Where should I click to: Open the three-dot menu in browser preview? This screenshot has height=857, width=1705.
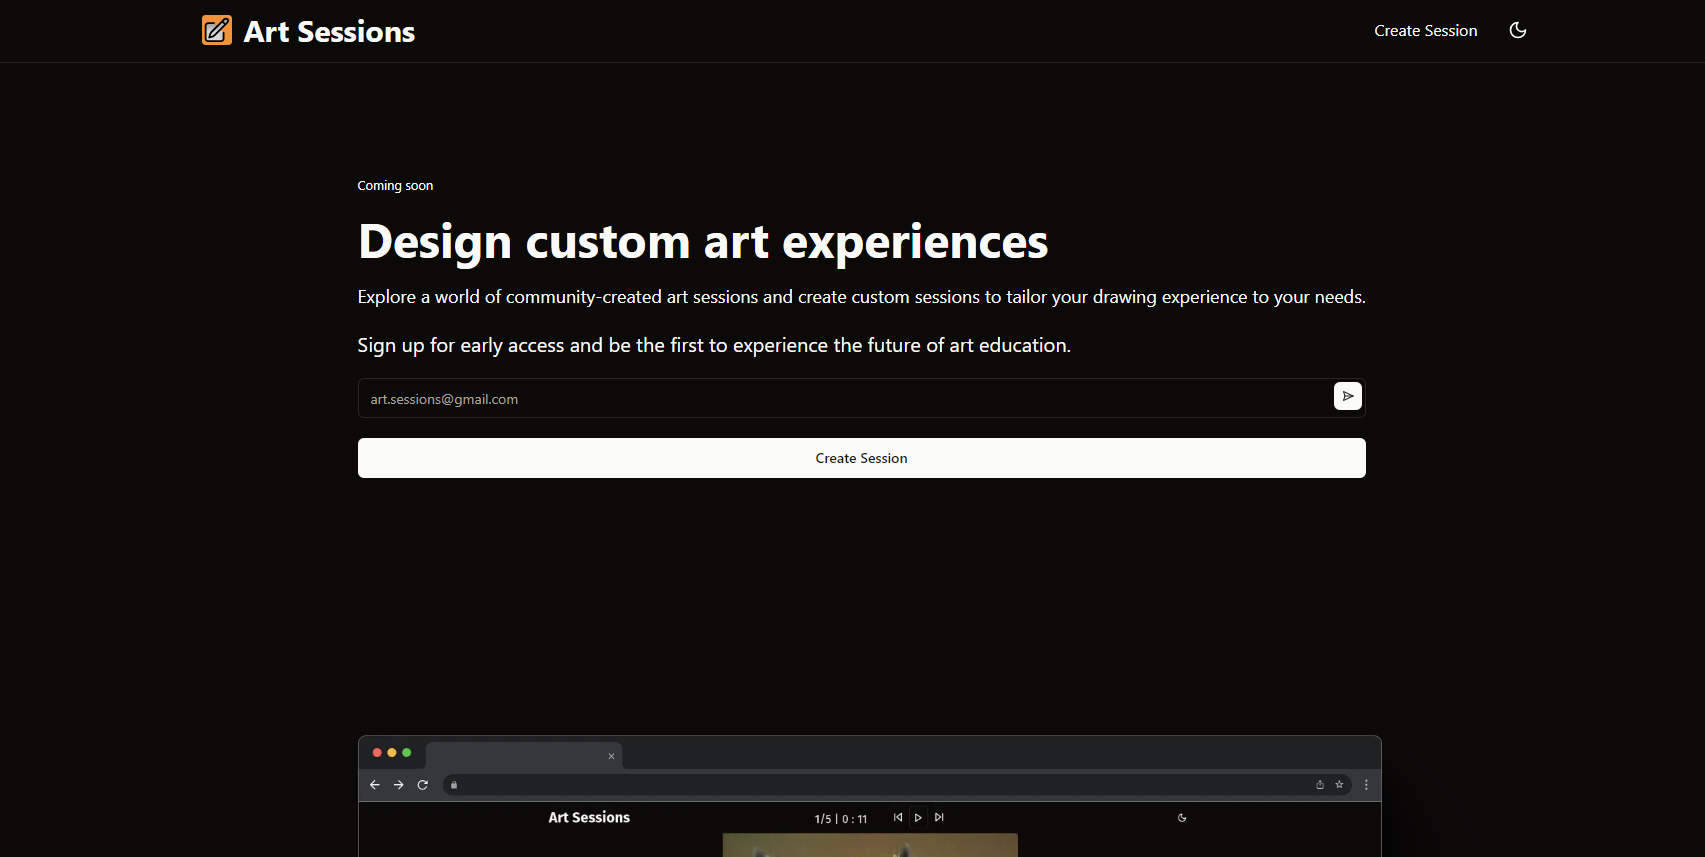point(1366,785)
